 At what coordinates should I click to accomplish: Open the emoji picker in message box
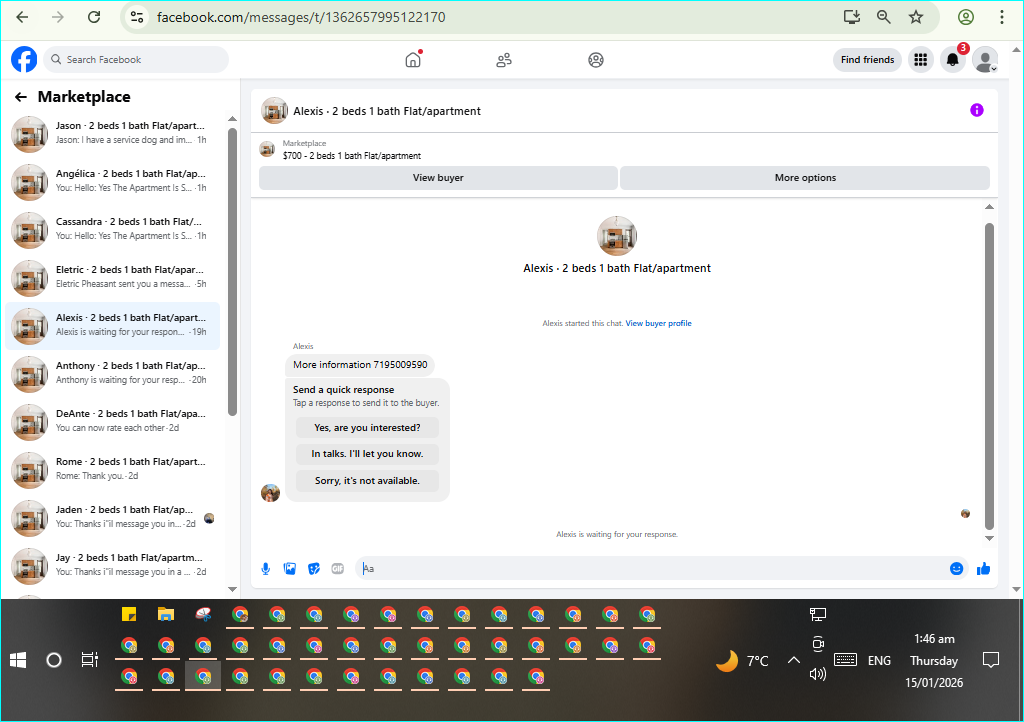(956, 569)
